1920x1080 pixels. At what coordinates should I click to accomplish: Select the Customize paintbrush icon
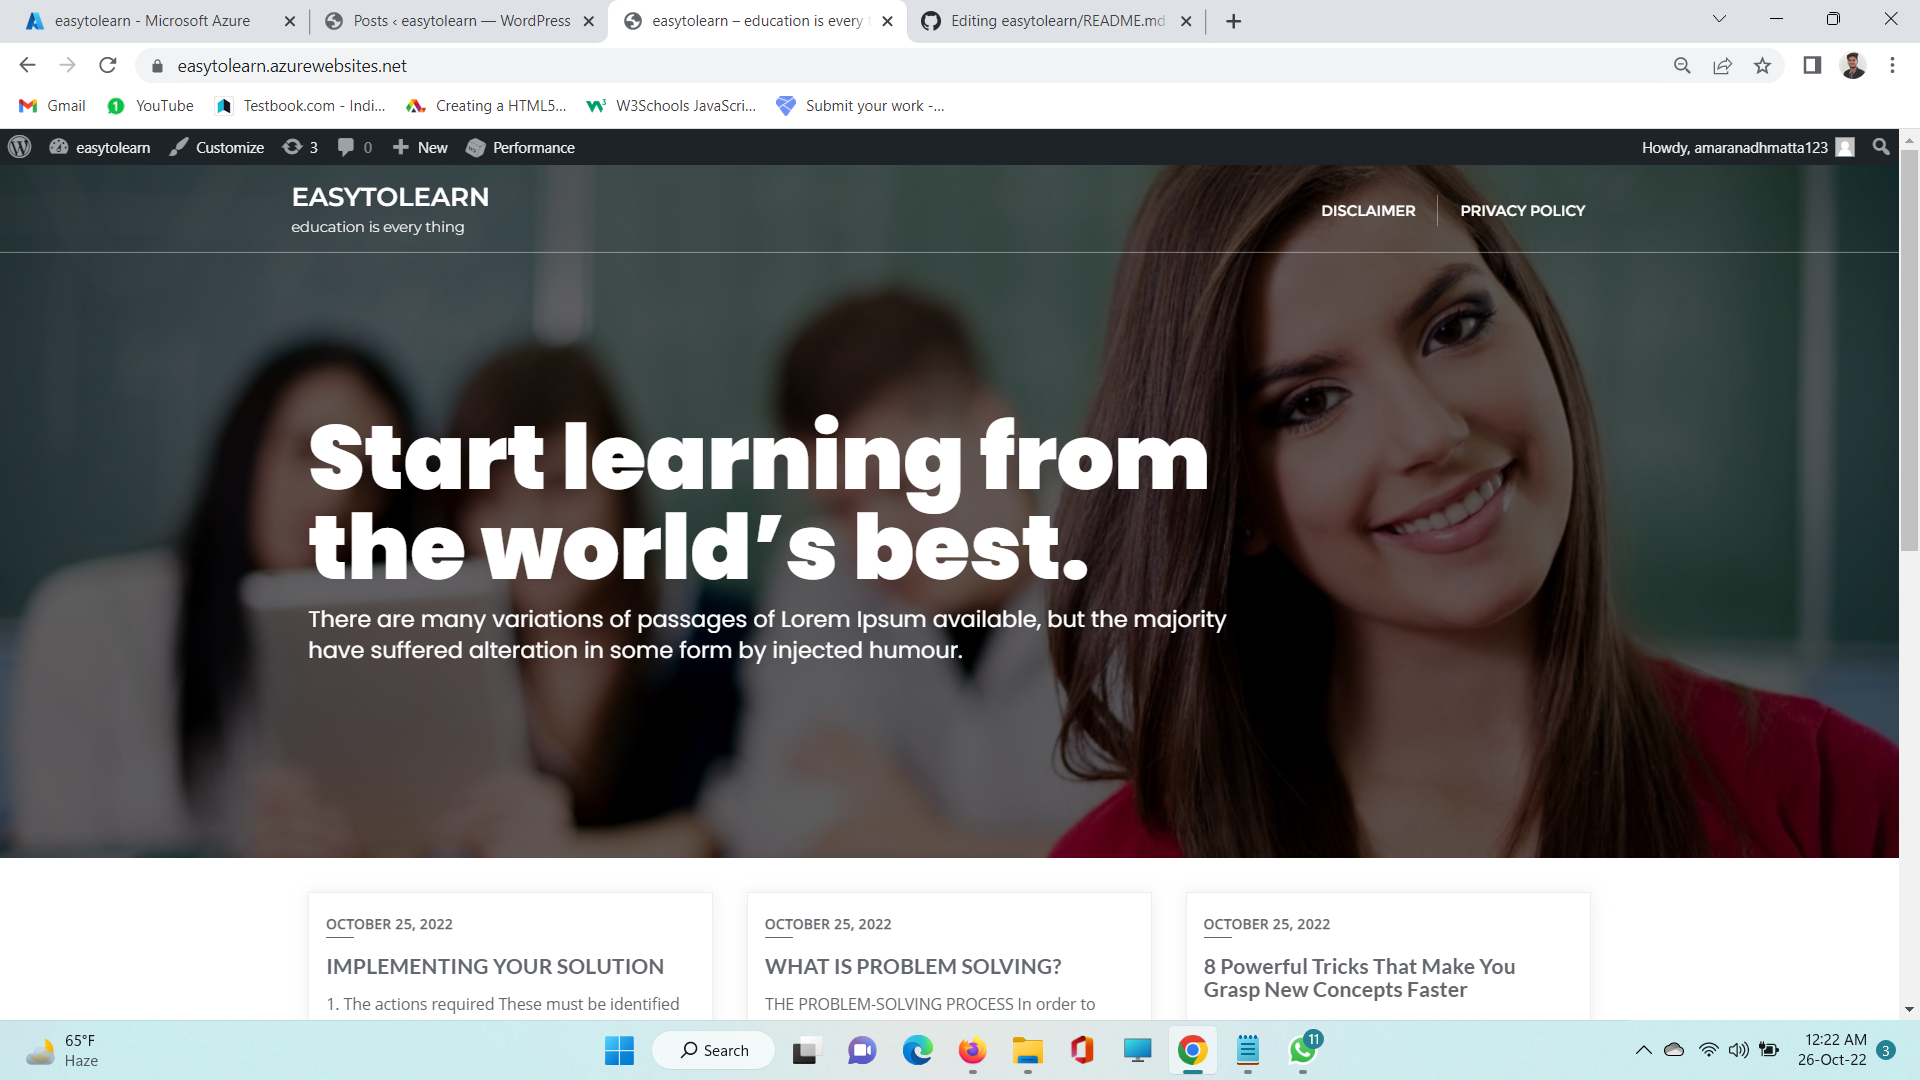(179, 147)
